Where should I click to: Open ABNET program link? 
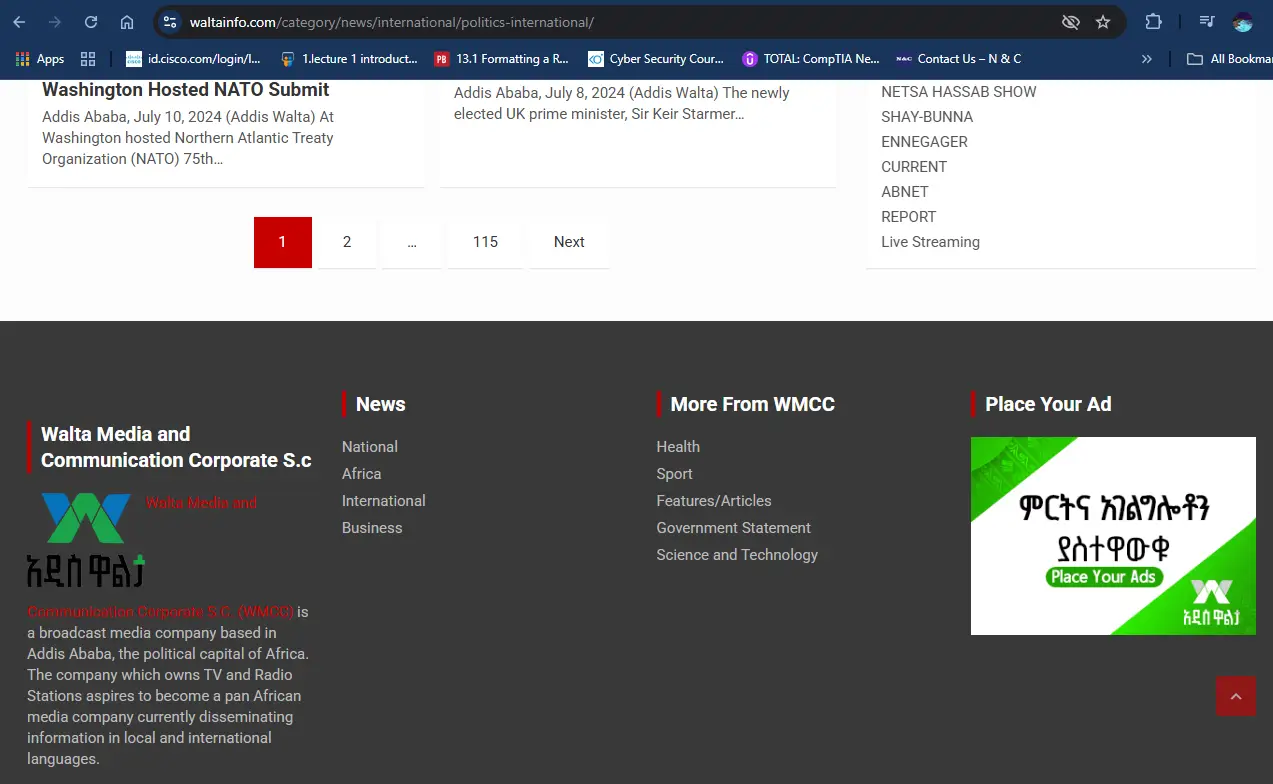[x=905, y=192]
